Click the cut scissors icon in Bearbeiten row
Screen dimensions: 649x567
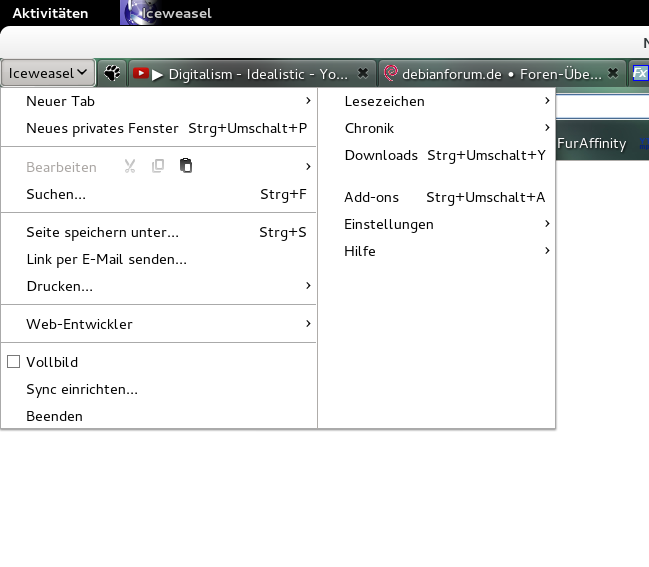[x=130, y=166]
